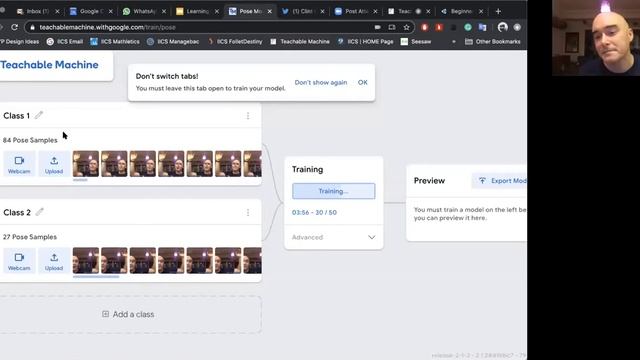Close the Pose Model tab
Screen dimensions: 640x360
coord(269,11)
